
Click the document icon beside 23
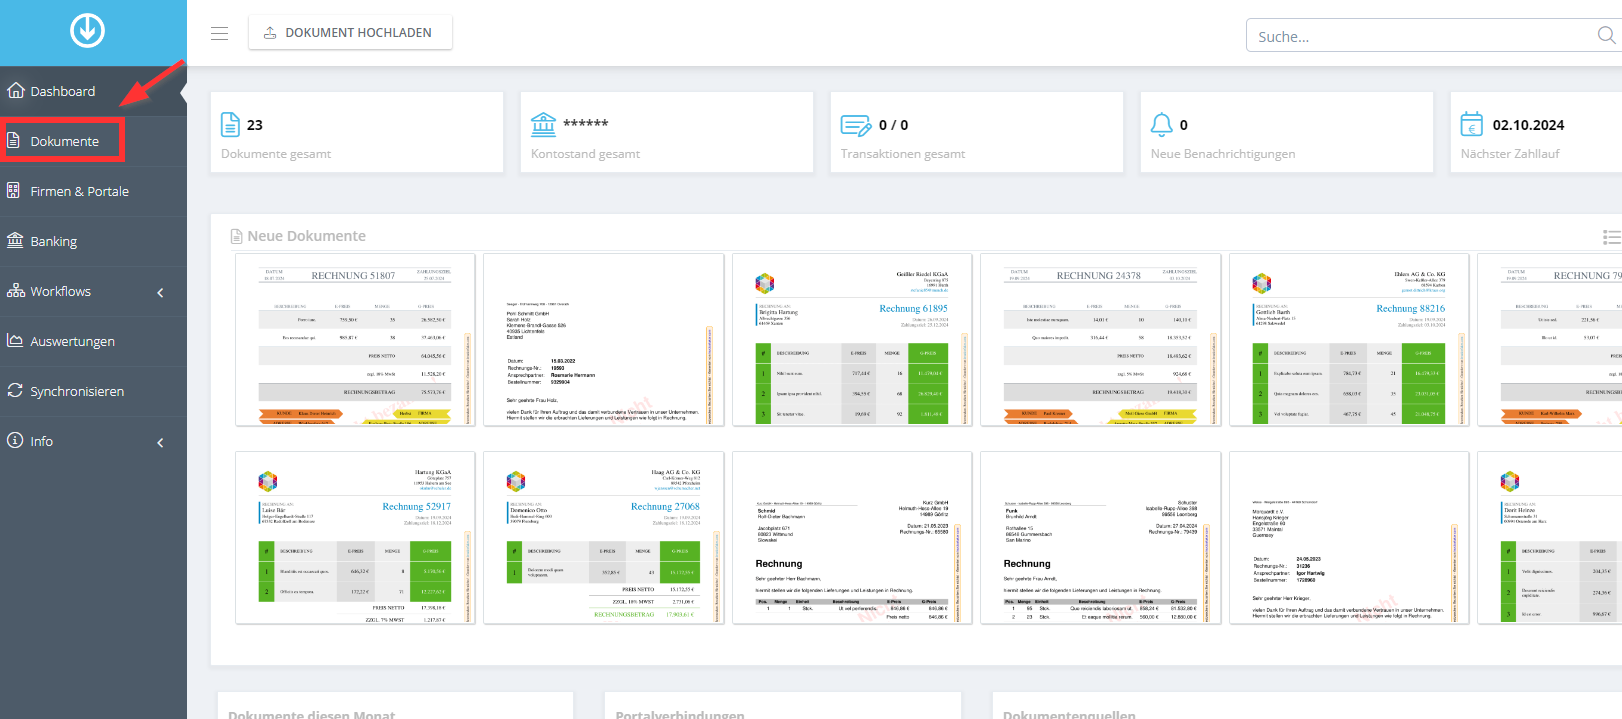pos(230,124)
